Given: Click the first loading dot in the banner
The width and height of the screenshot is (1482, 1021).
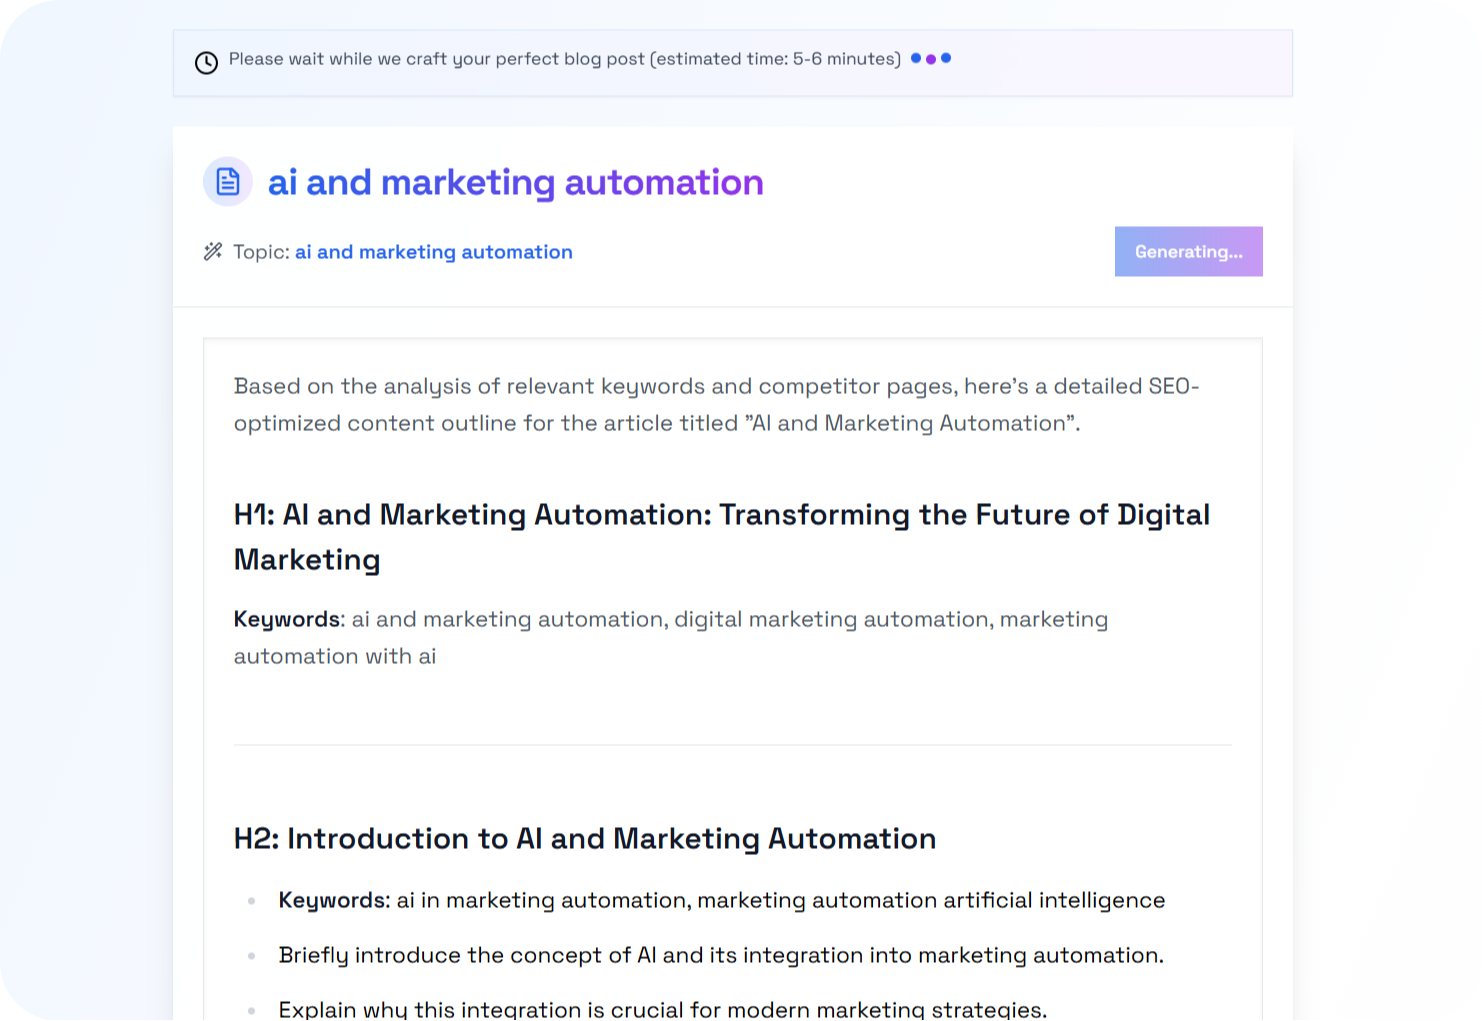Looking at the screenshot, I should click(x=916, y=59).
